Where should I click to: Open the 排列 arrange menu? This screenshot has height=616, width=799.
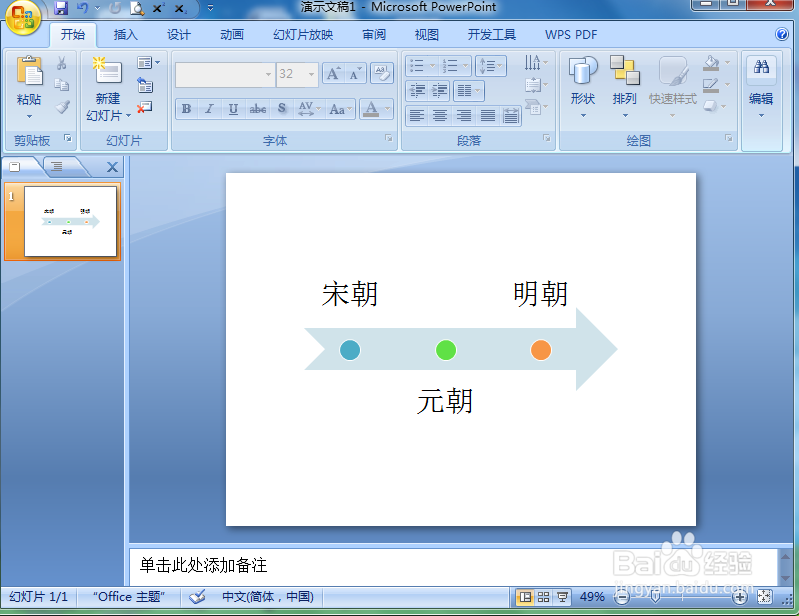tap(625, 87)
